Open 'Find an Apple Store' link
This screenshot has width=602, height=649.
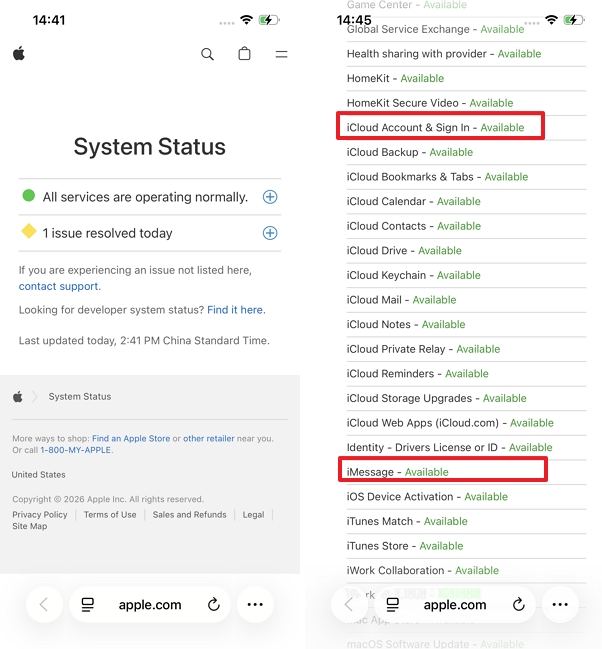click(131, 438)
